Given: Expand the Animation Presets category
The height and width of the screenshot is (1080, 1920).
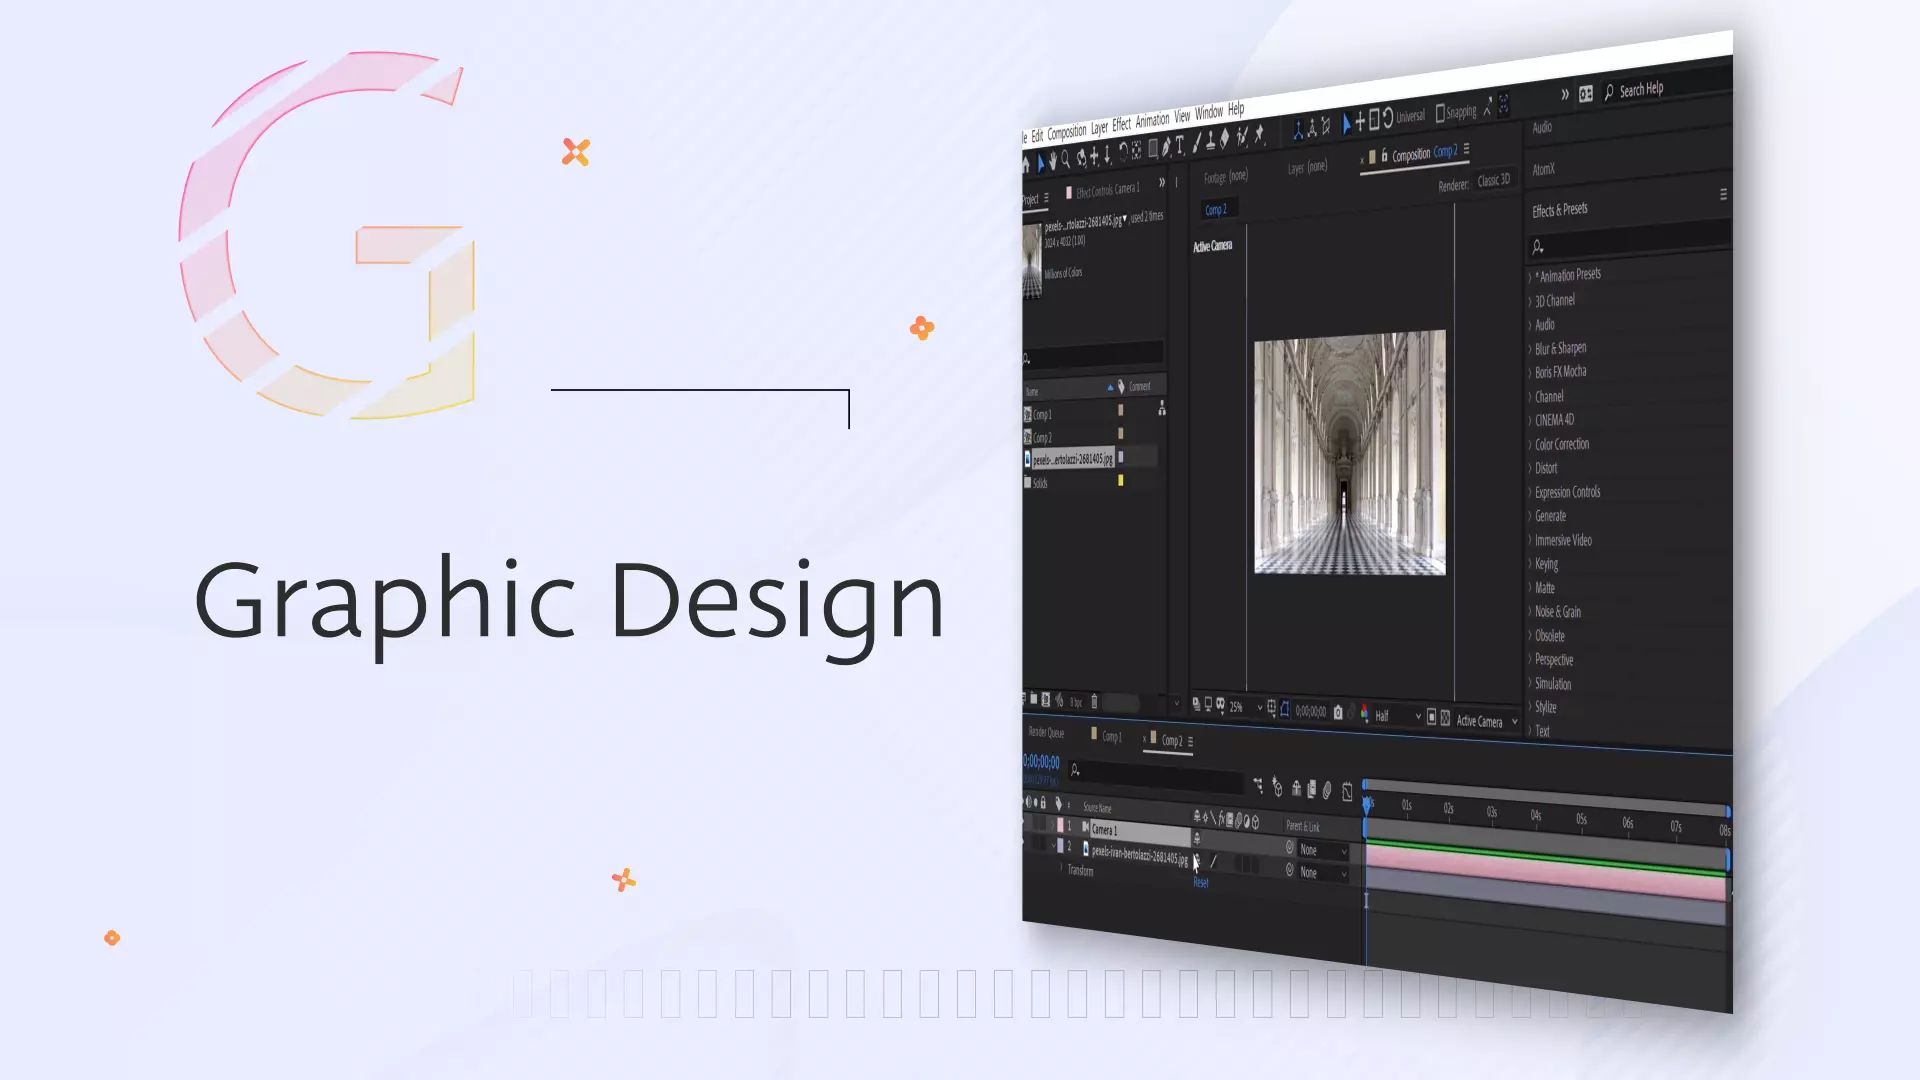Looking at the screenshot, I should 1529,277.
